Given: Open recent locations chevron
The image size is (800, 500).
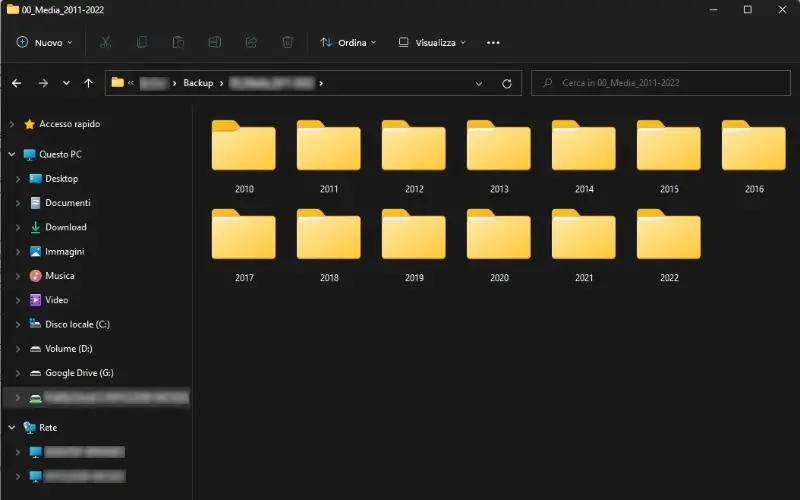Looking at the screenshot, I should (66, 83).
